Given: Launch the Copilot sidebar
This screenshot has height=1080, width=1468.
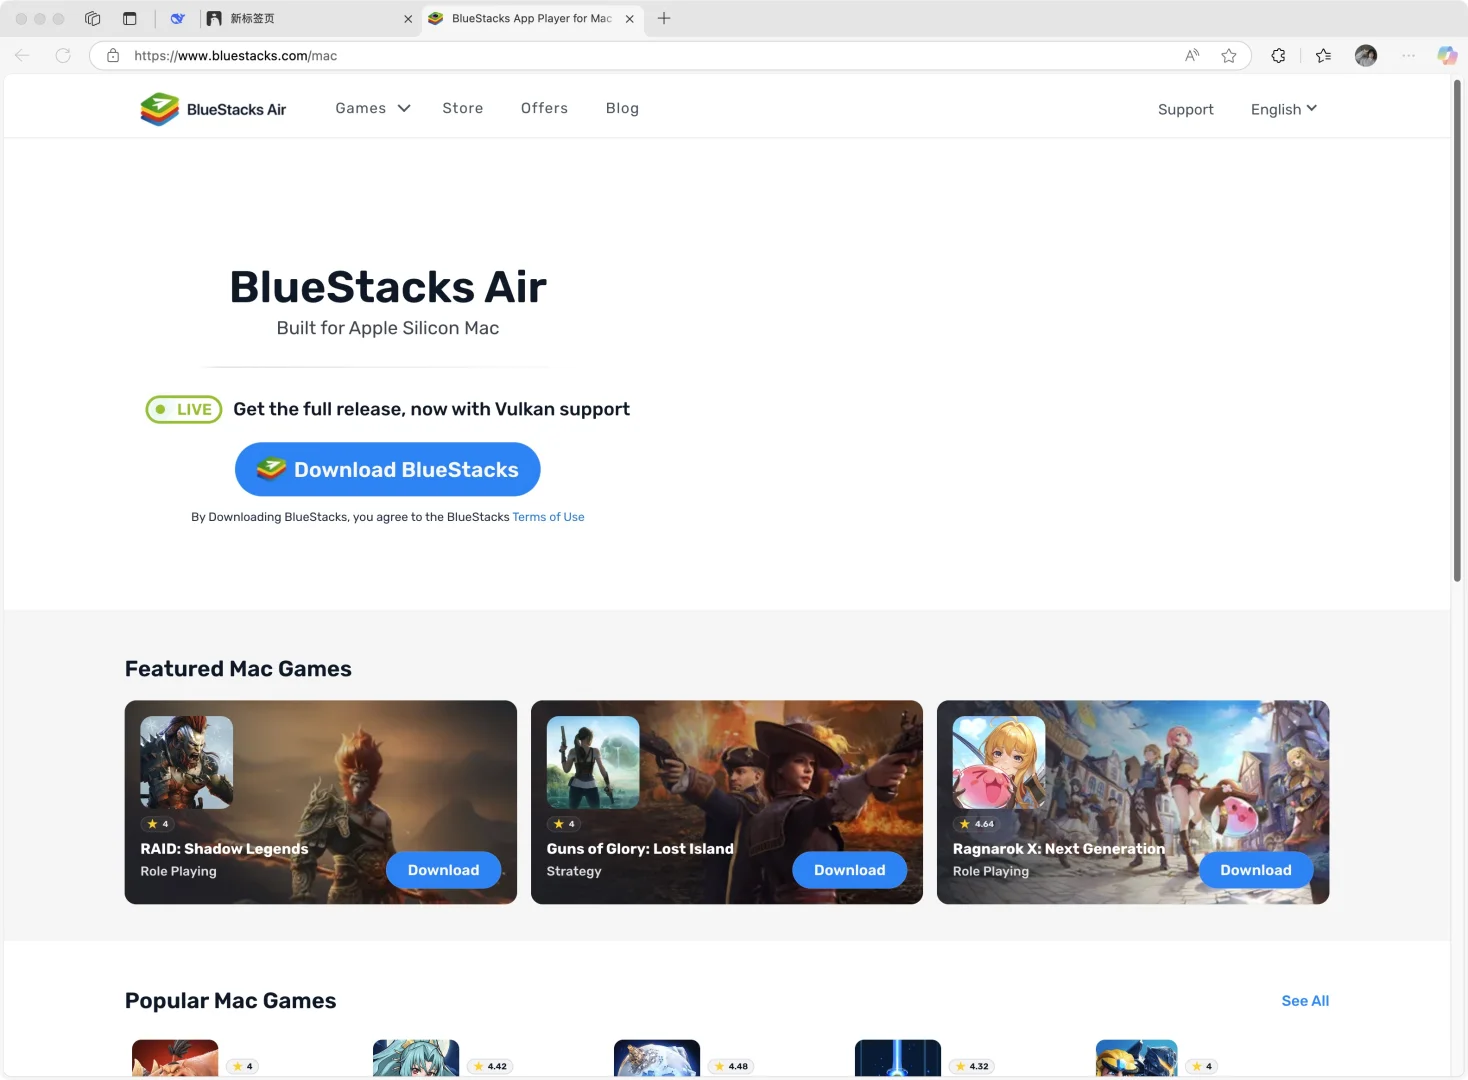Looking at the screenshot, I should click(1447, 55).
